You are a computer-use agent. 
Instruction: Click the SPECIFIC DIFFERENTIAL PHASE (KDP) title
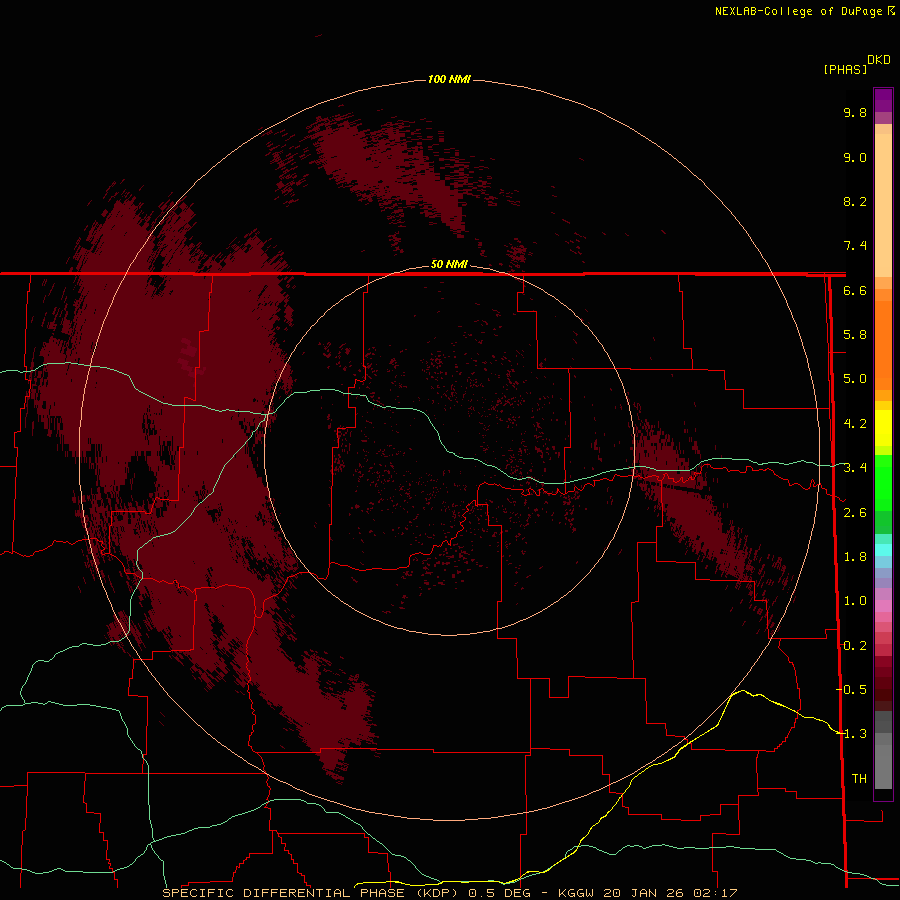coord(310,893)
